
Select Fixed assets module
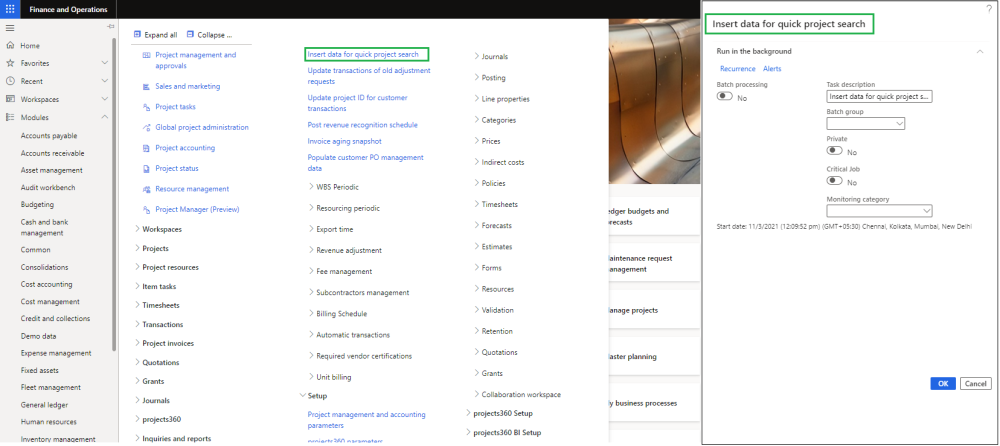click(x=40, y=370)
